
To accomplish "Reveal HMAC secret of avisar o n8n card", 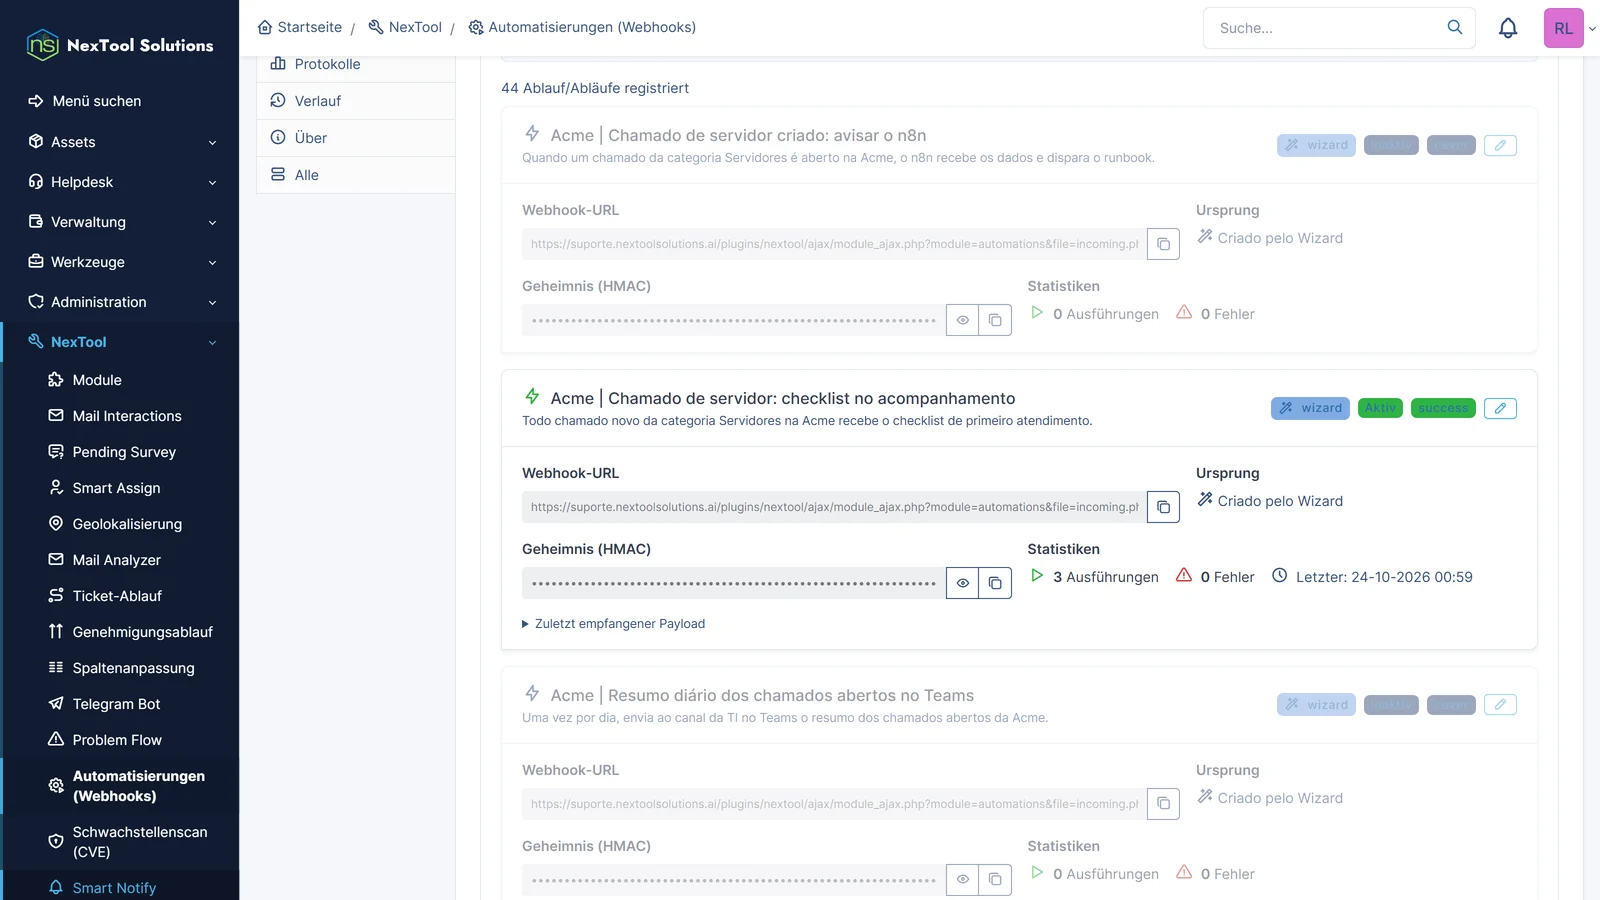I will 962,320.
